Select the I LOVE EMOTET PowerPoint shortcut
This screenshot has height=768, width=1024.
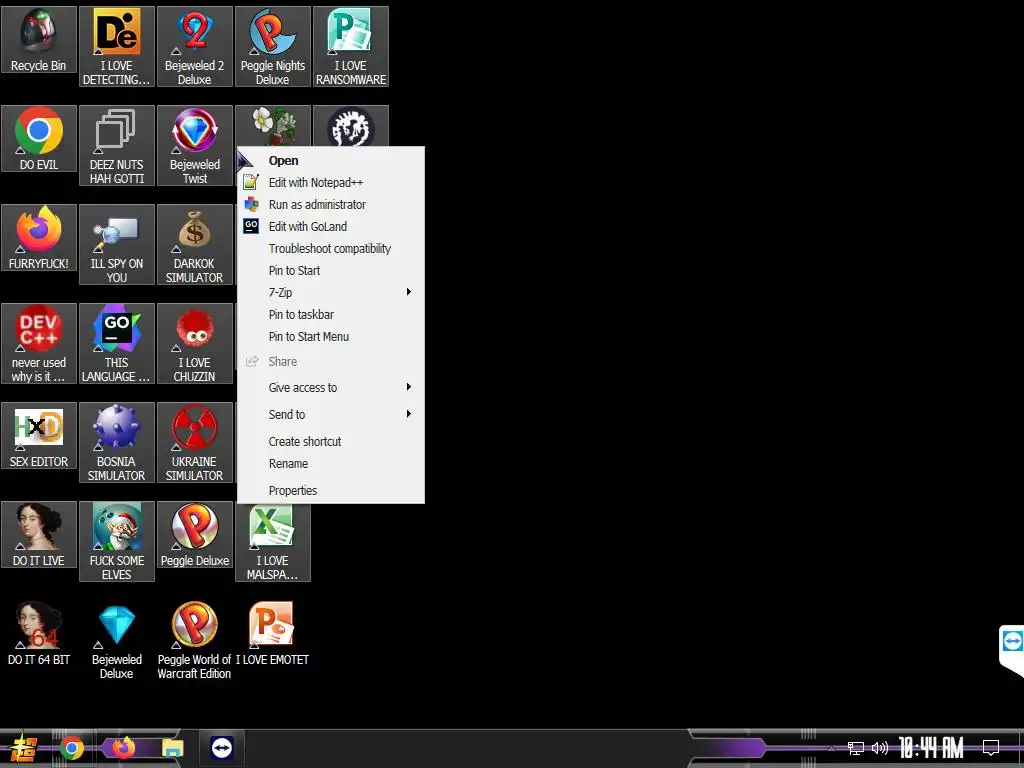coord(272,633)
